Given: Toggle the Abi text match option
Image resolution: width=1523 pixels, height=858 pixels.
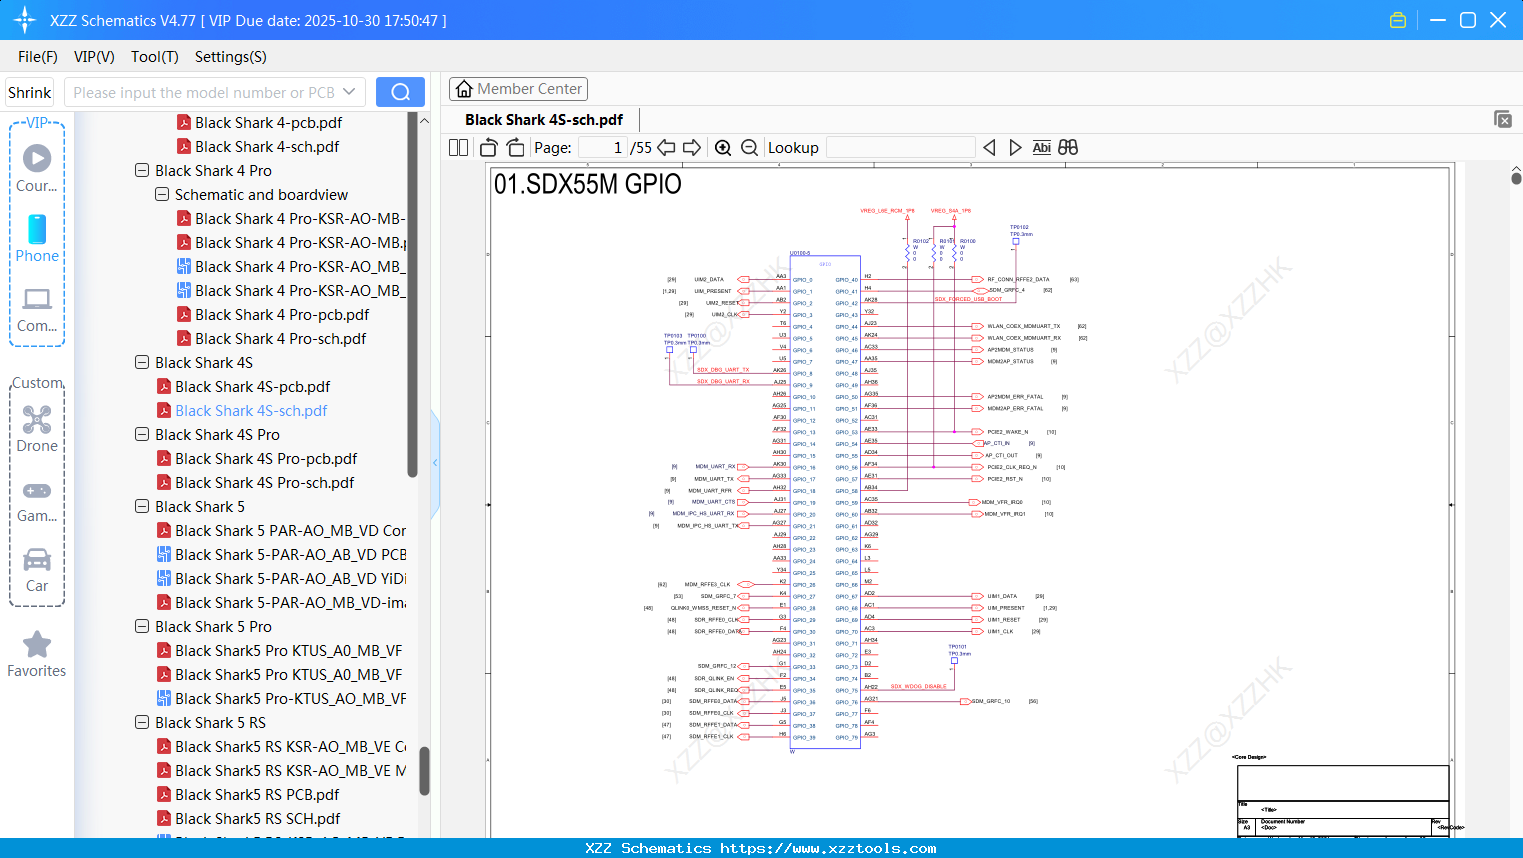Looking at the screenshot, I should (1041, 148).
